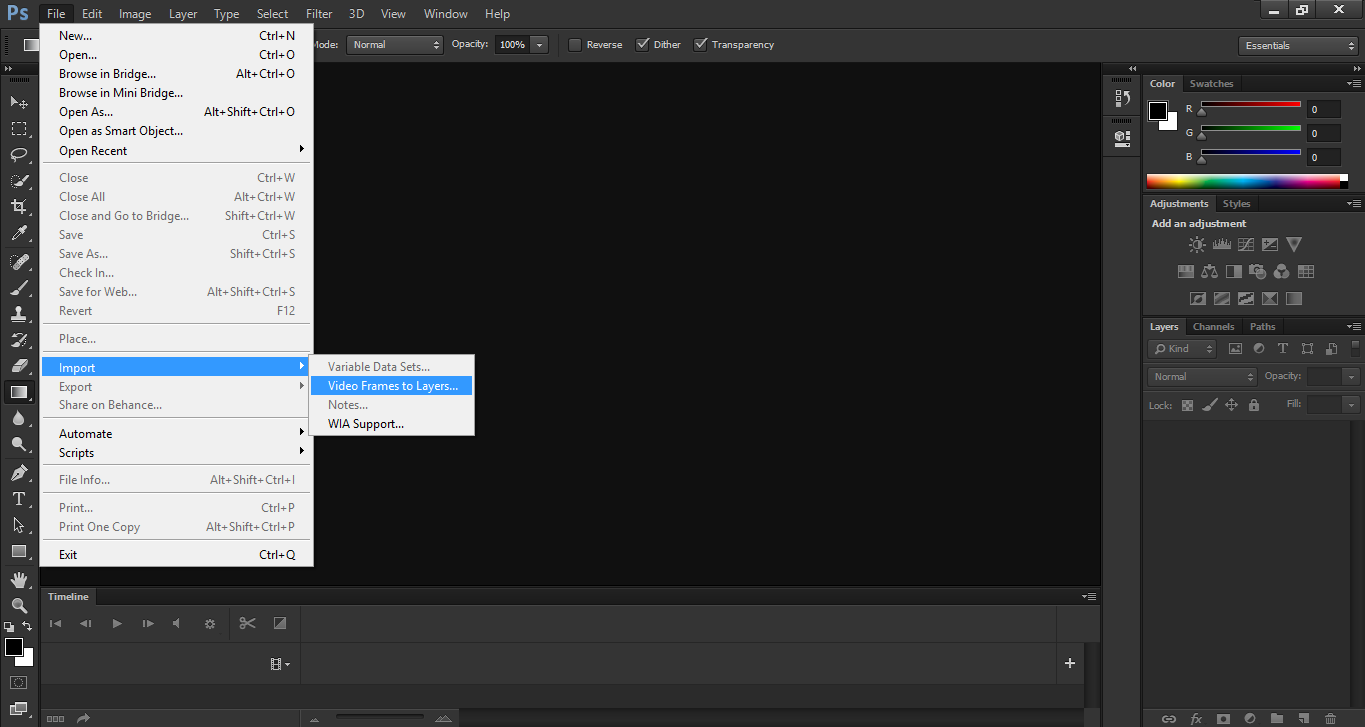Viewport: 1365px width, 727px height.
Task: Uncheck the Dither checkbox
Action: coord(643,44)
